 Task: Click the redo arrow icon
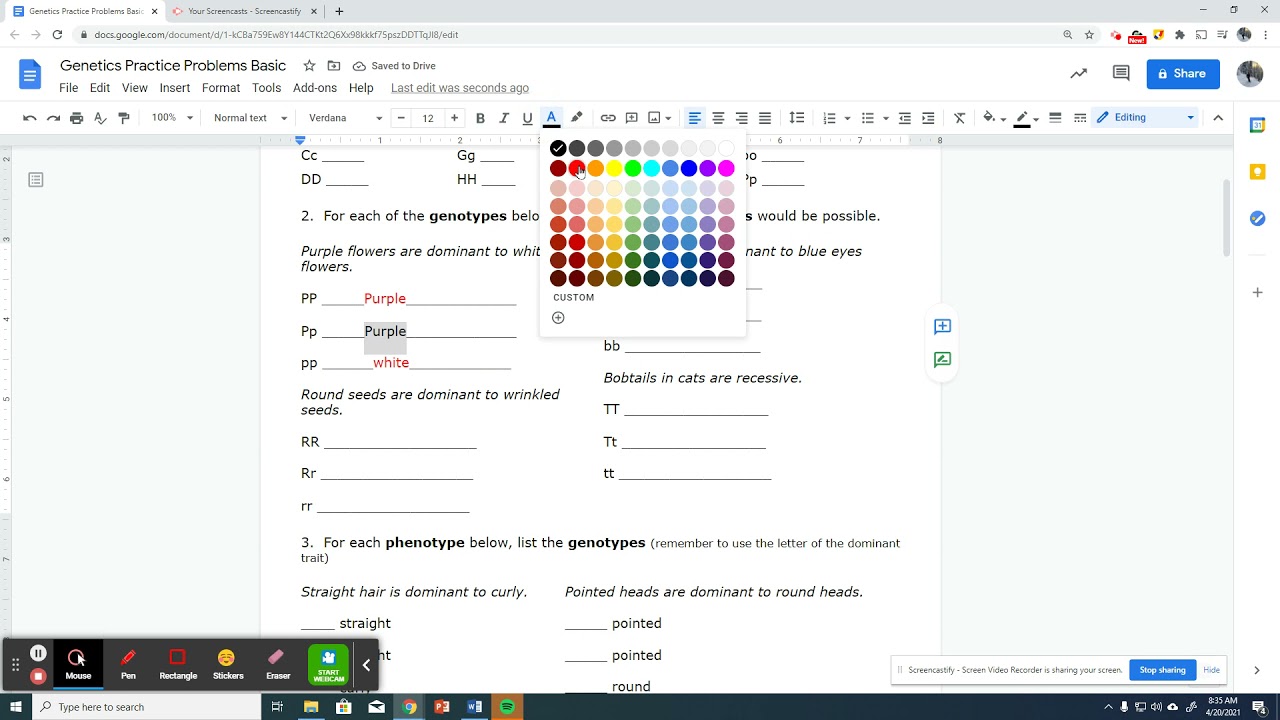(53, 118)
